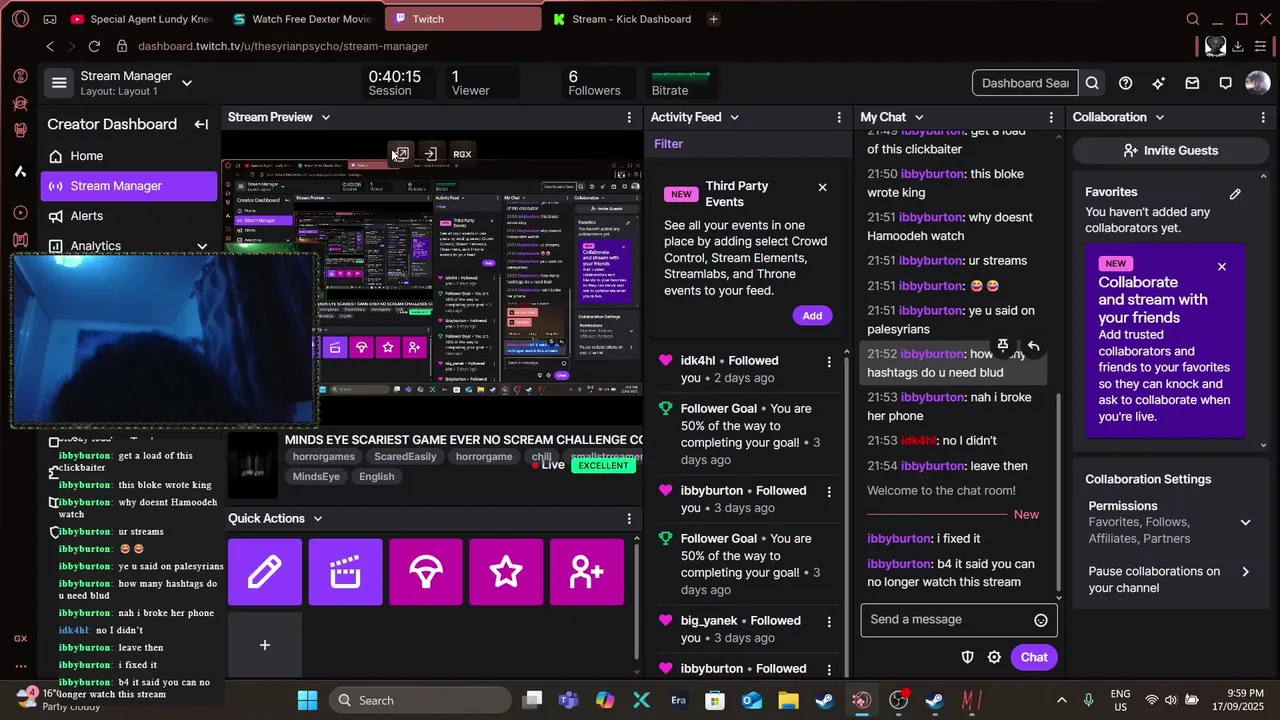Screen dimensions: 1280x720
Task: Click the ScaredEasily tag
Action: tap(406, 456)
